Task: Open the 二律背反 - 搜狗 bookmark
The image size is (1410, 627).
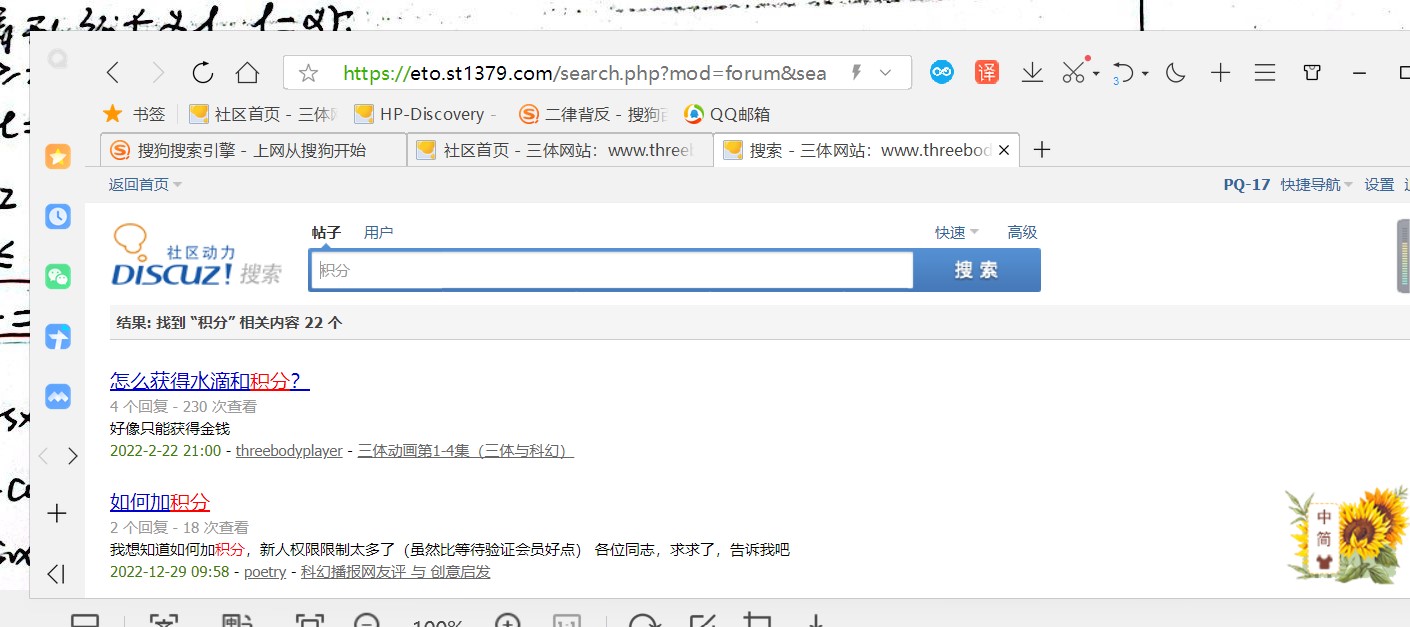Action: click(594, 114)
